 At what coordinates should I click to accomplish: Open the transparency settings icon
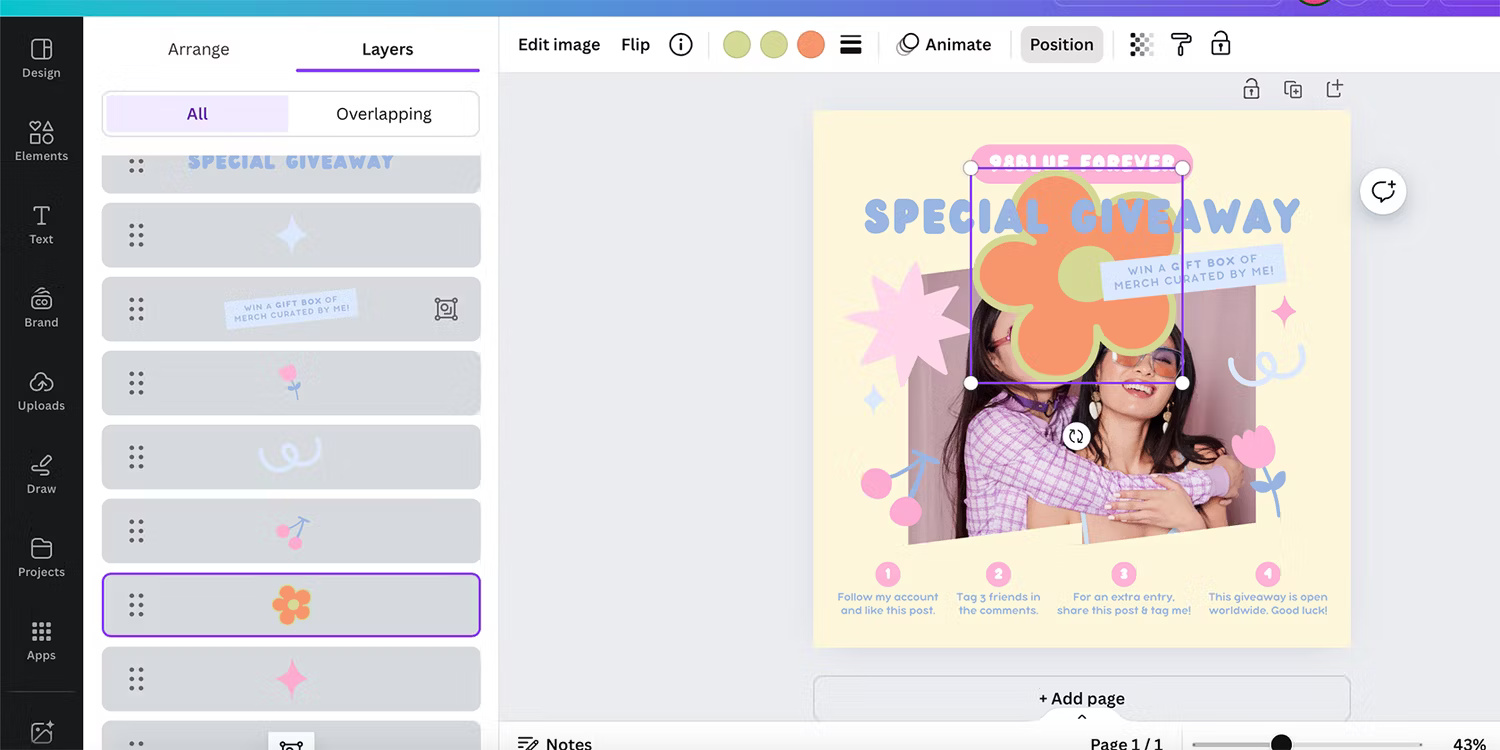click(1141, 44)
